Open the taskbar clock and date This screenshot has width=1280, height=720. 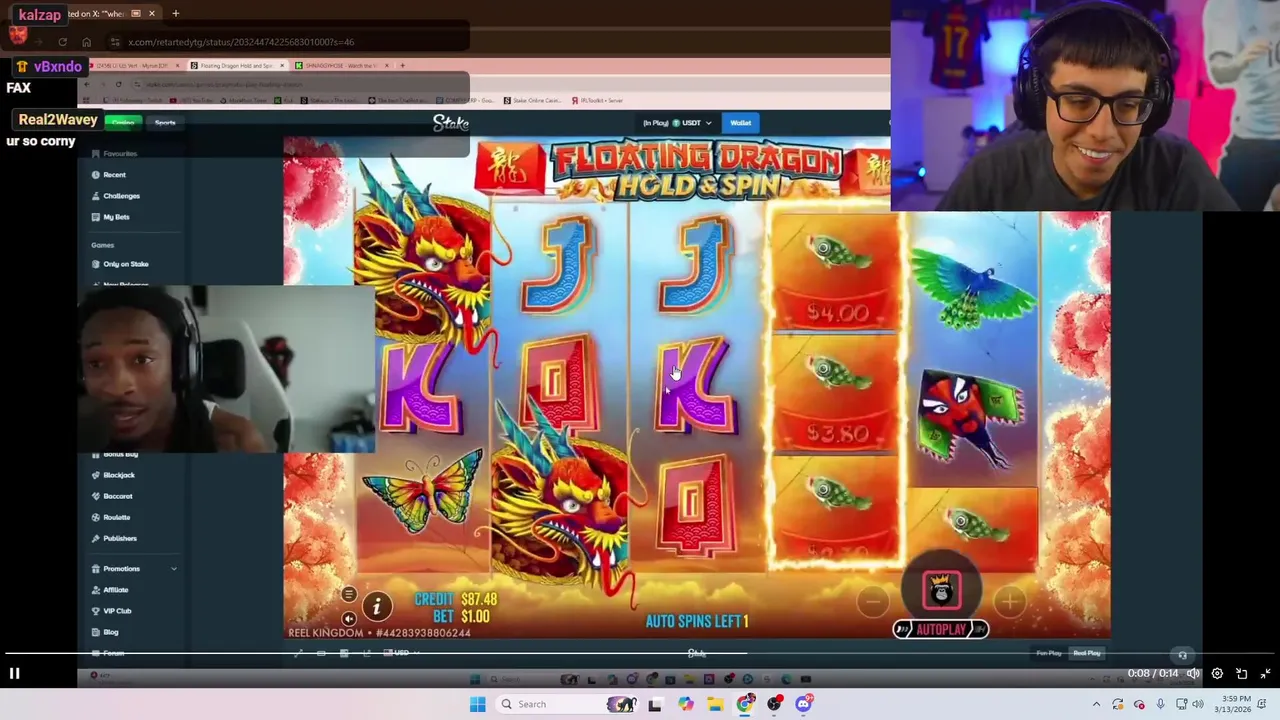(1233, 704)
